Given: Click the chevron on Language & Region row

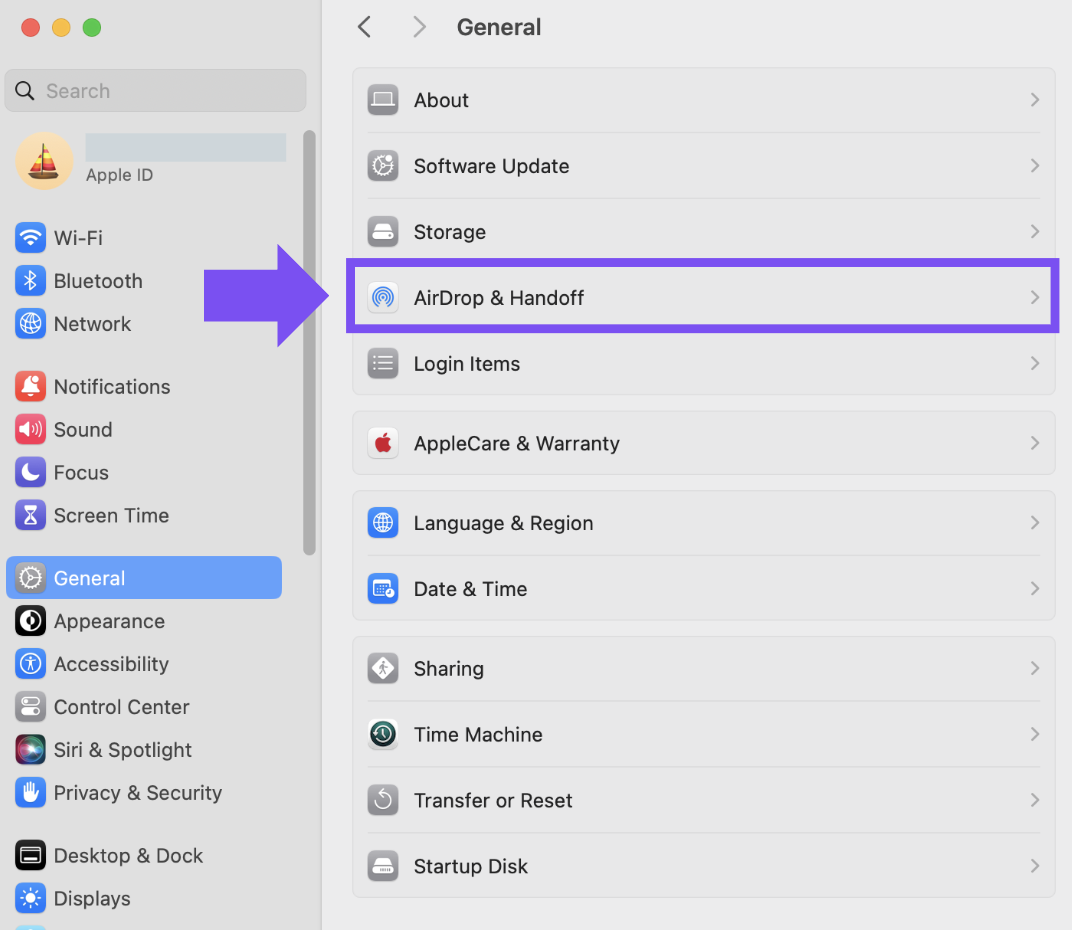Looking at the screenshot, I should (x=1034, y=523).
